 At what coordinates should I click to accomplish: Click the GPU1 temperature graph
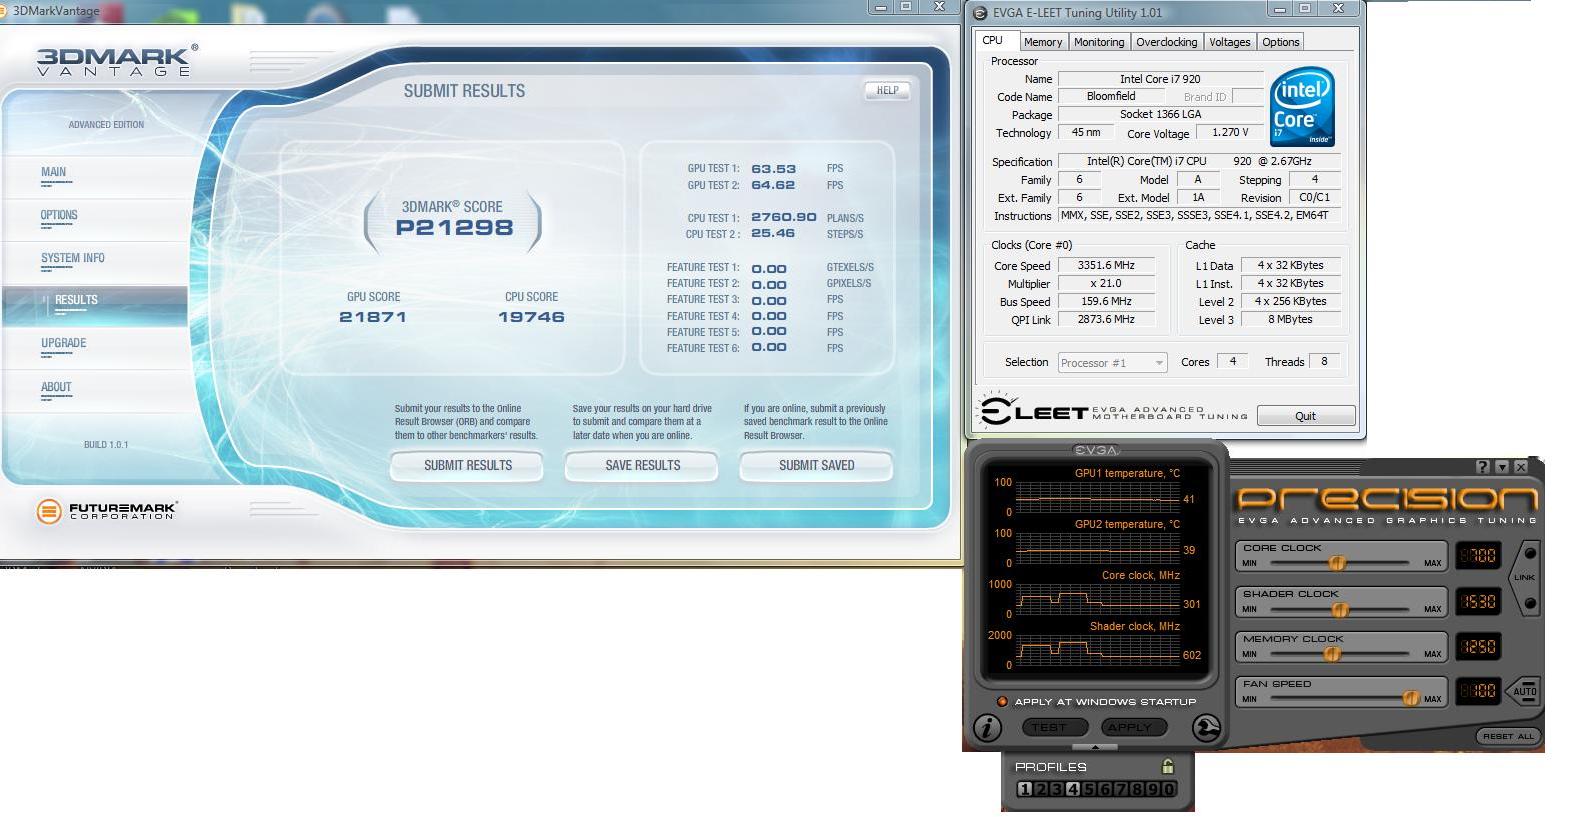tap(1097, 497)
